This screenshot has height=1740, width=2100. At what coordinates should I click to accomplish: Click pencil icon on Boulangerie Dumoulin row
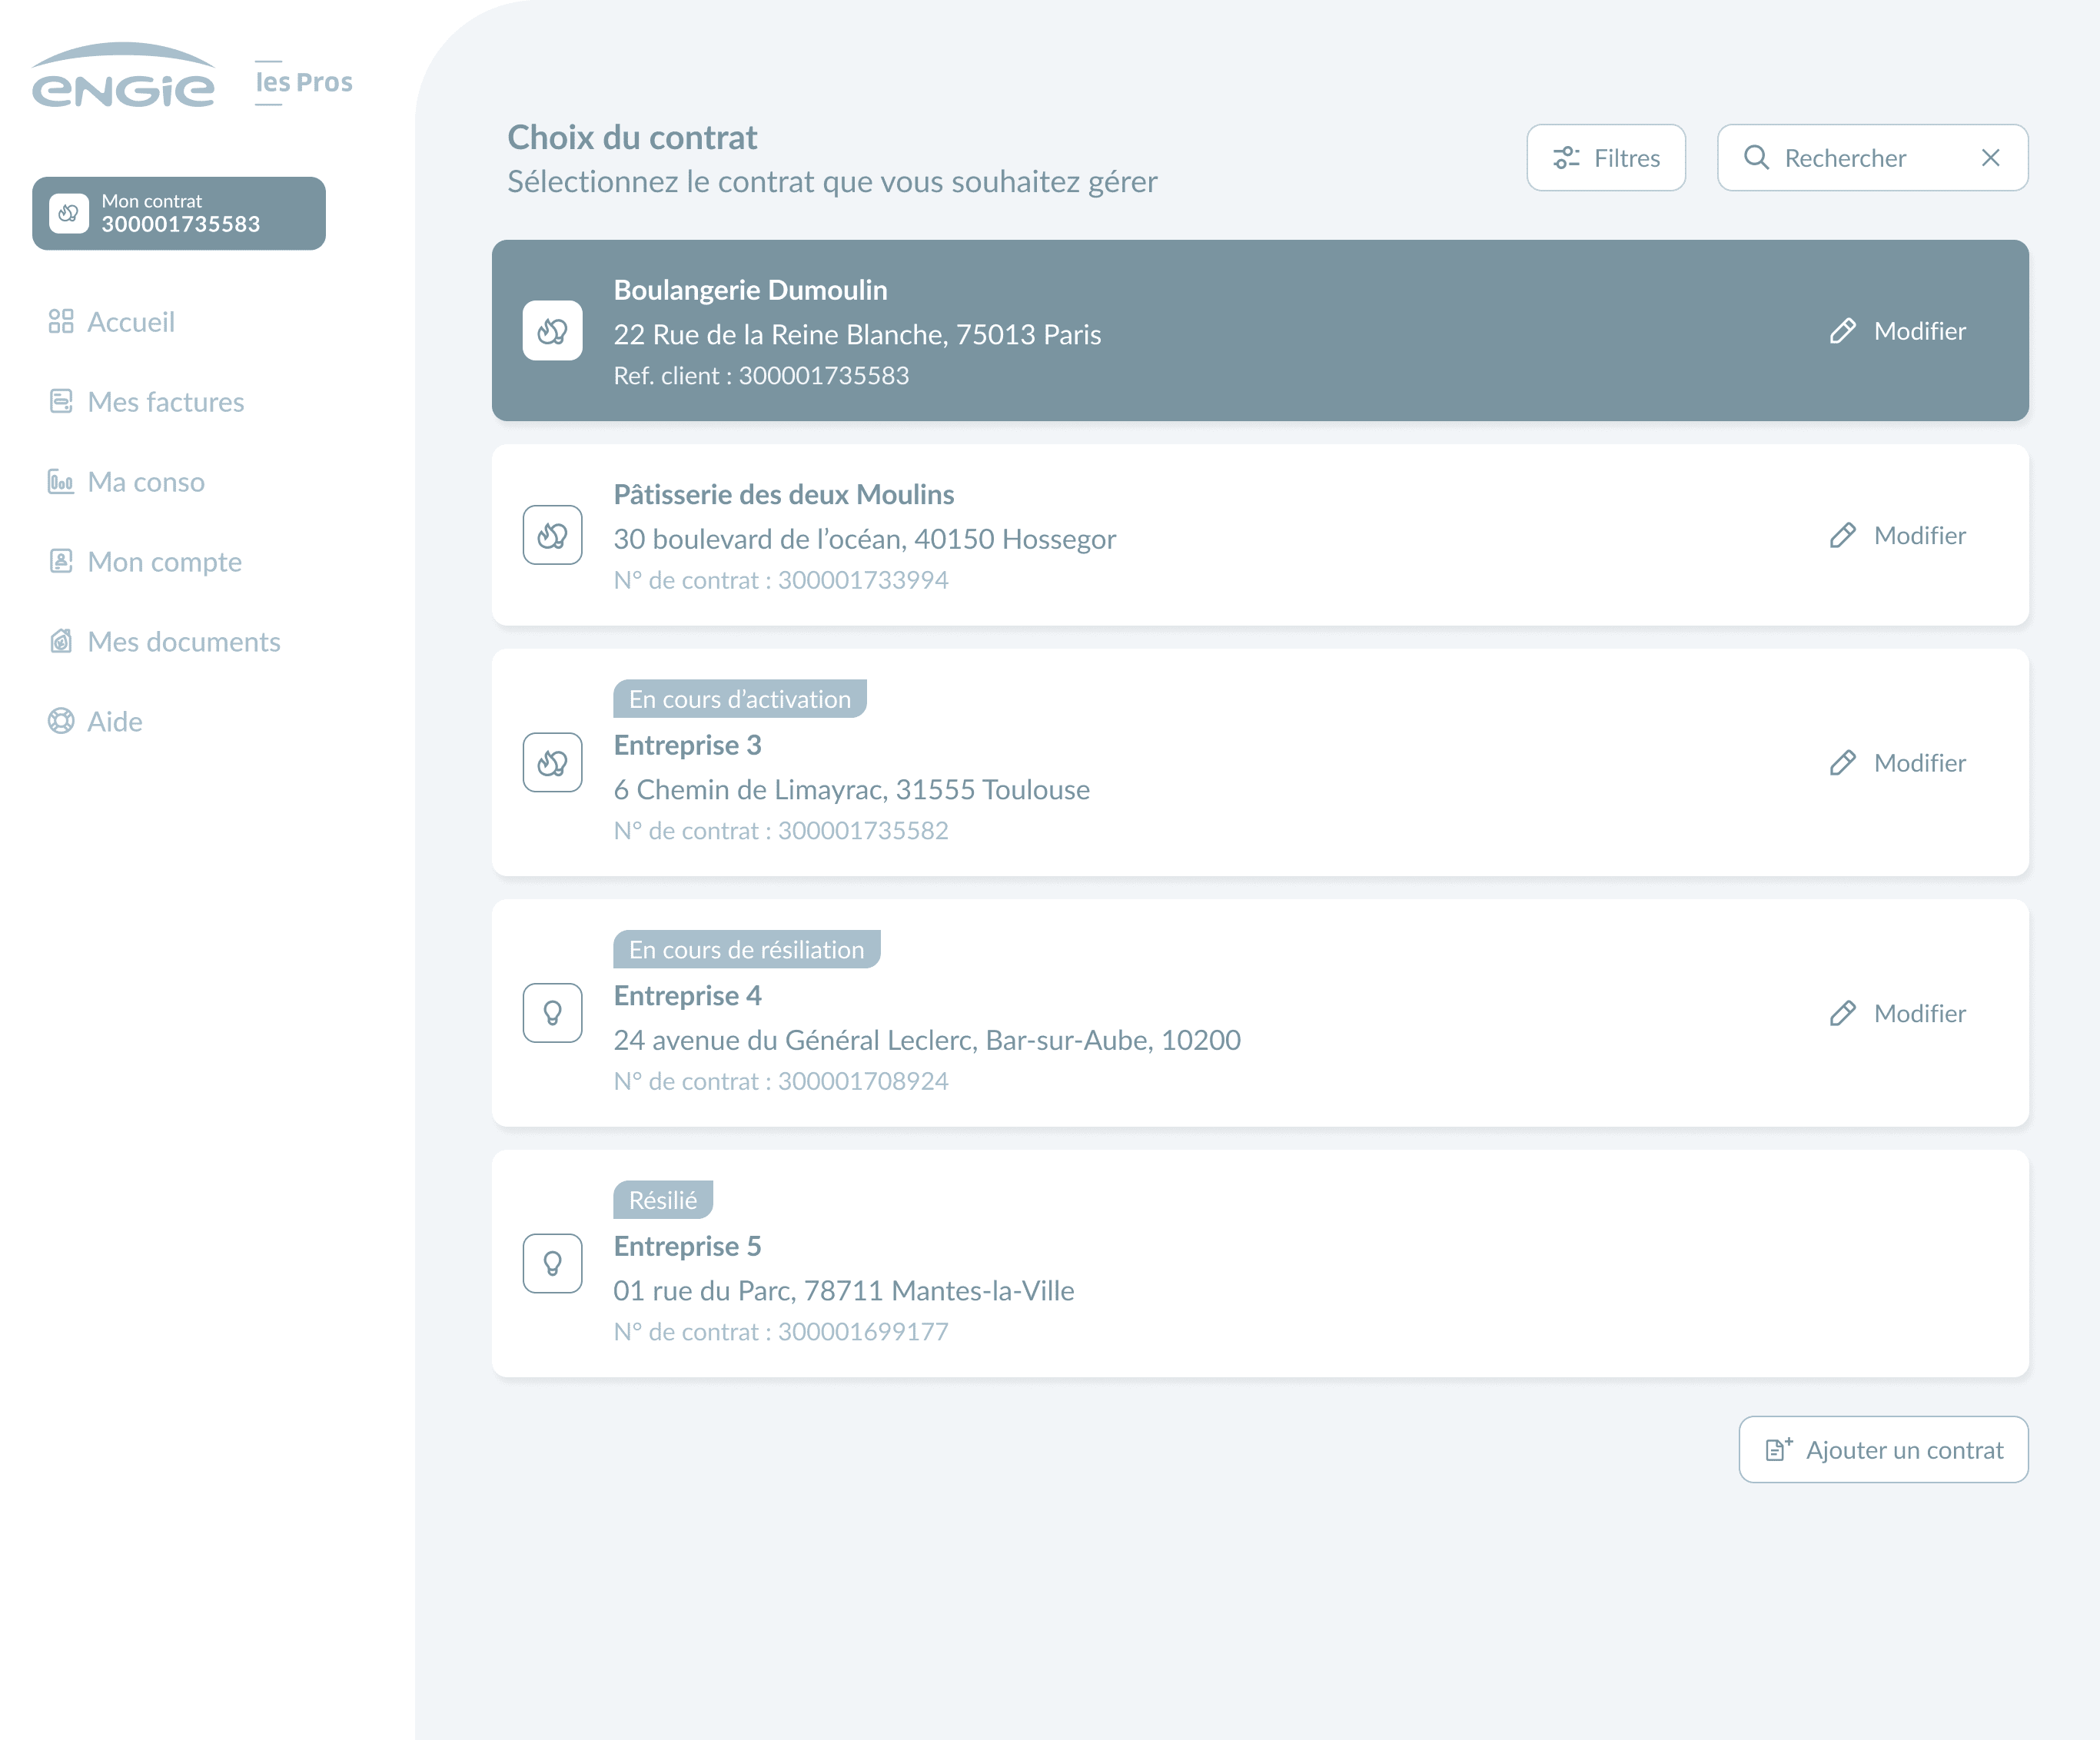[1842, 331]
